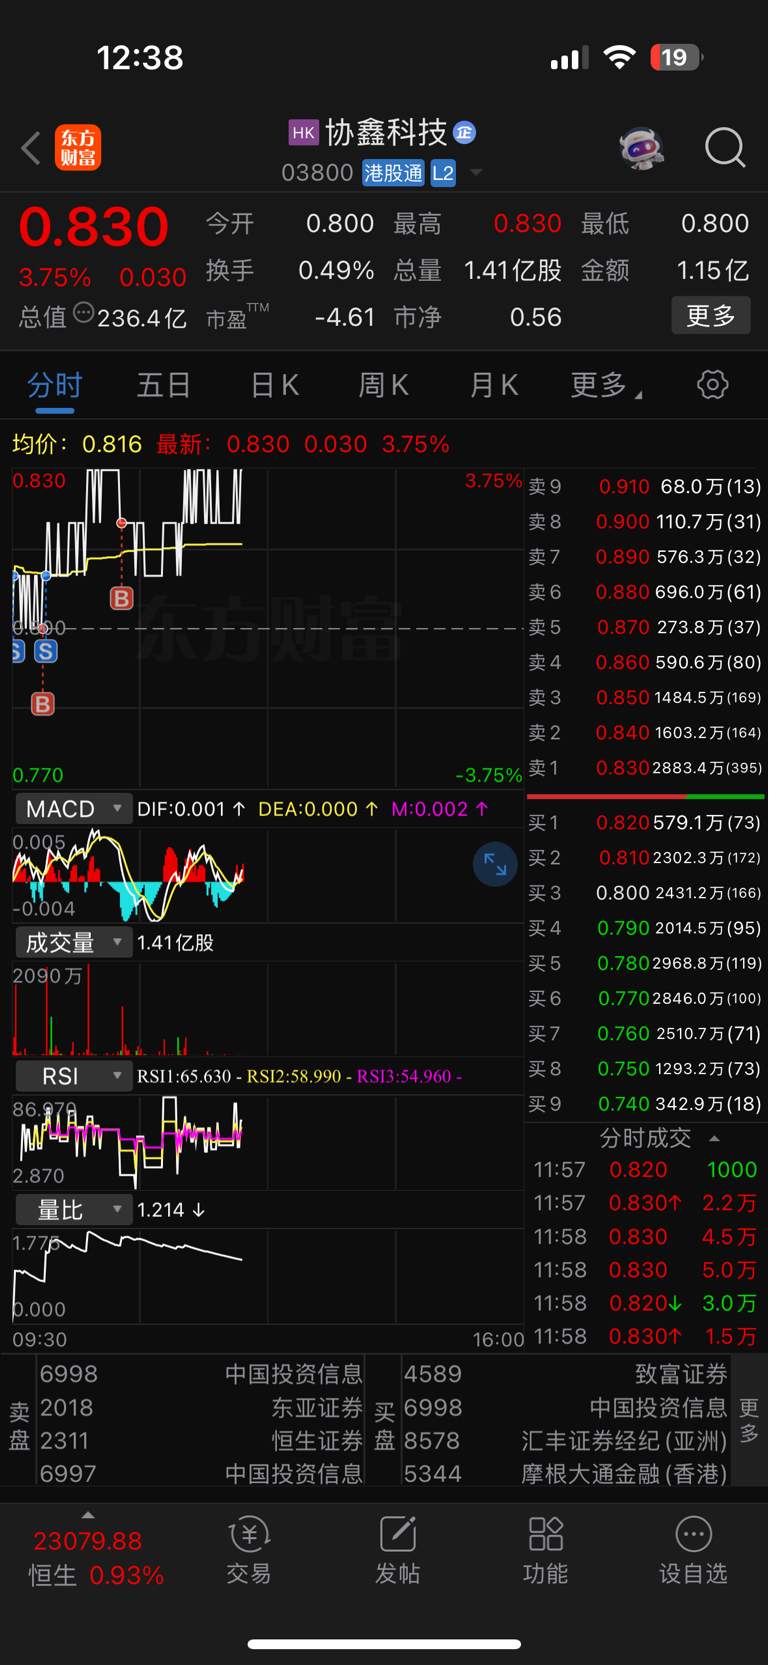Screen dimensions: 769x1665
Task: Expand the 恒生 index bar arrow
Action: [x=88, y=1515]
